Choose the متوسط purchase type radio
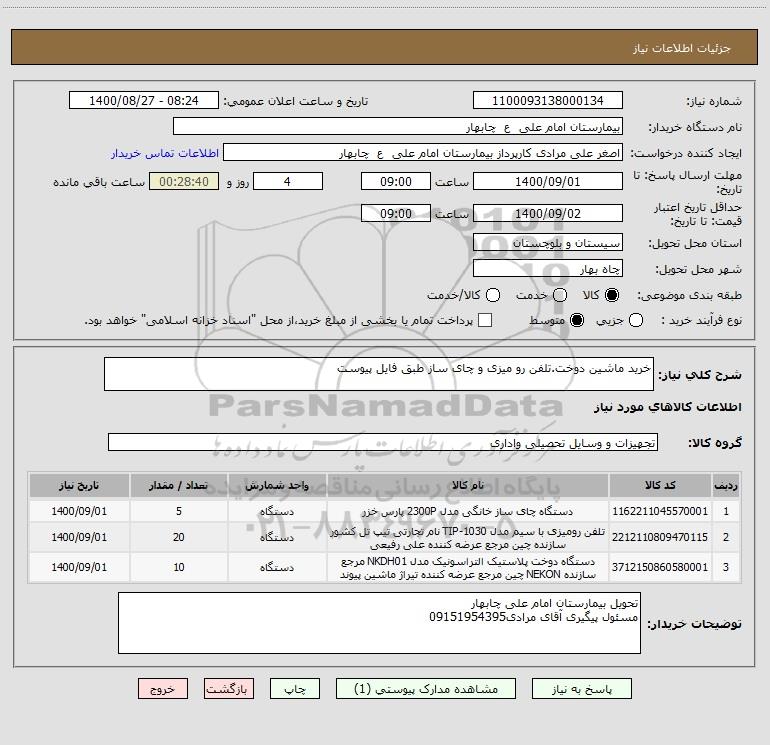 tap(577, 320)
